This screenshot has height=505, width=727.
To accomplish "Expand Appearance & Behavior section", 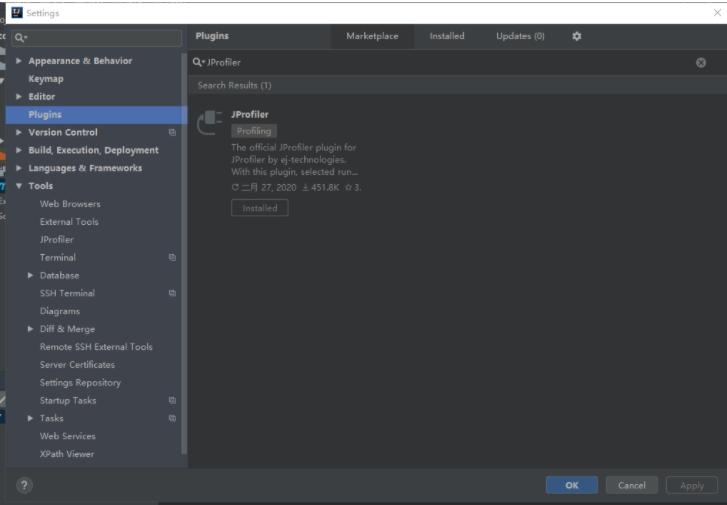I will (x=19, y=61).
